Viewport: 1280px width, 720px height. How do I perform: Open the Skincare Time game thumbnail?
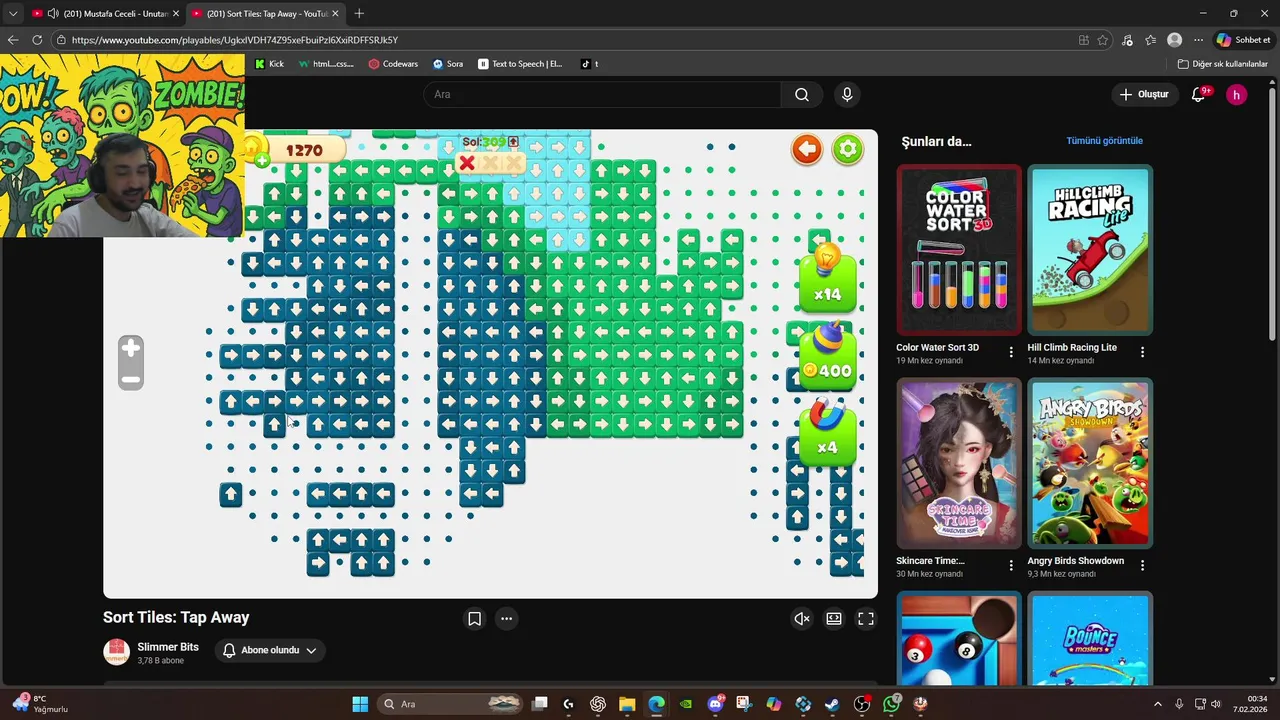tap(959, 463)
